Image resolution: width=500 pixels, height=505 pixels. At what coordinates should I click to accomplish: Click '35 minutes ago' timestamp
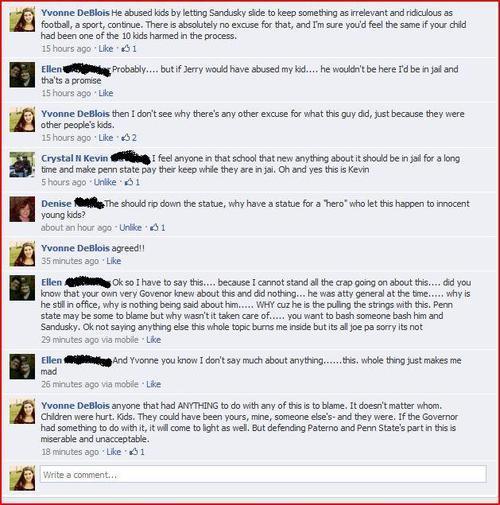(x=70, y=261)
